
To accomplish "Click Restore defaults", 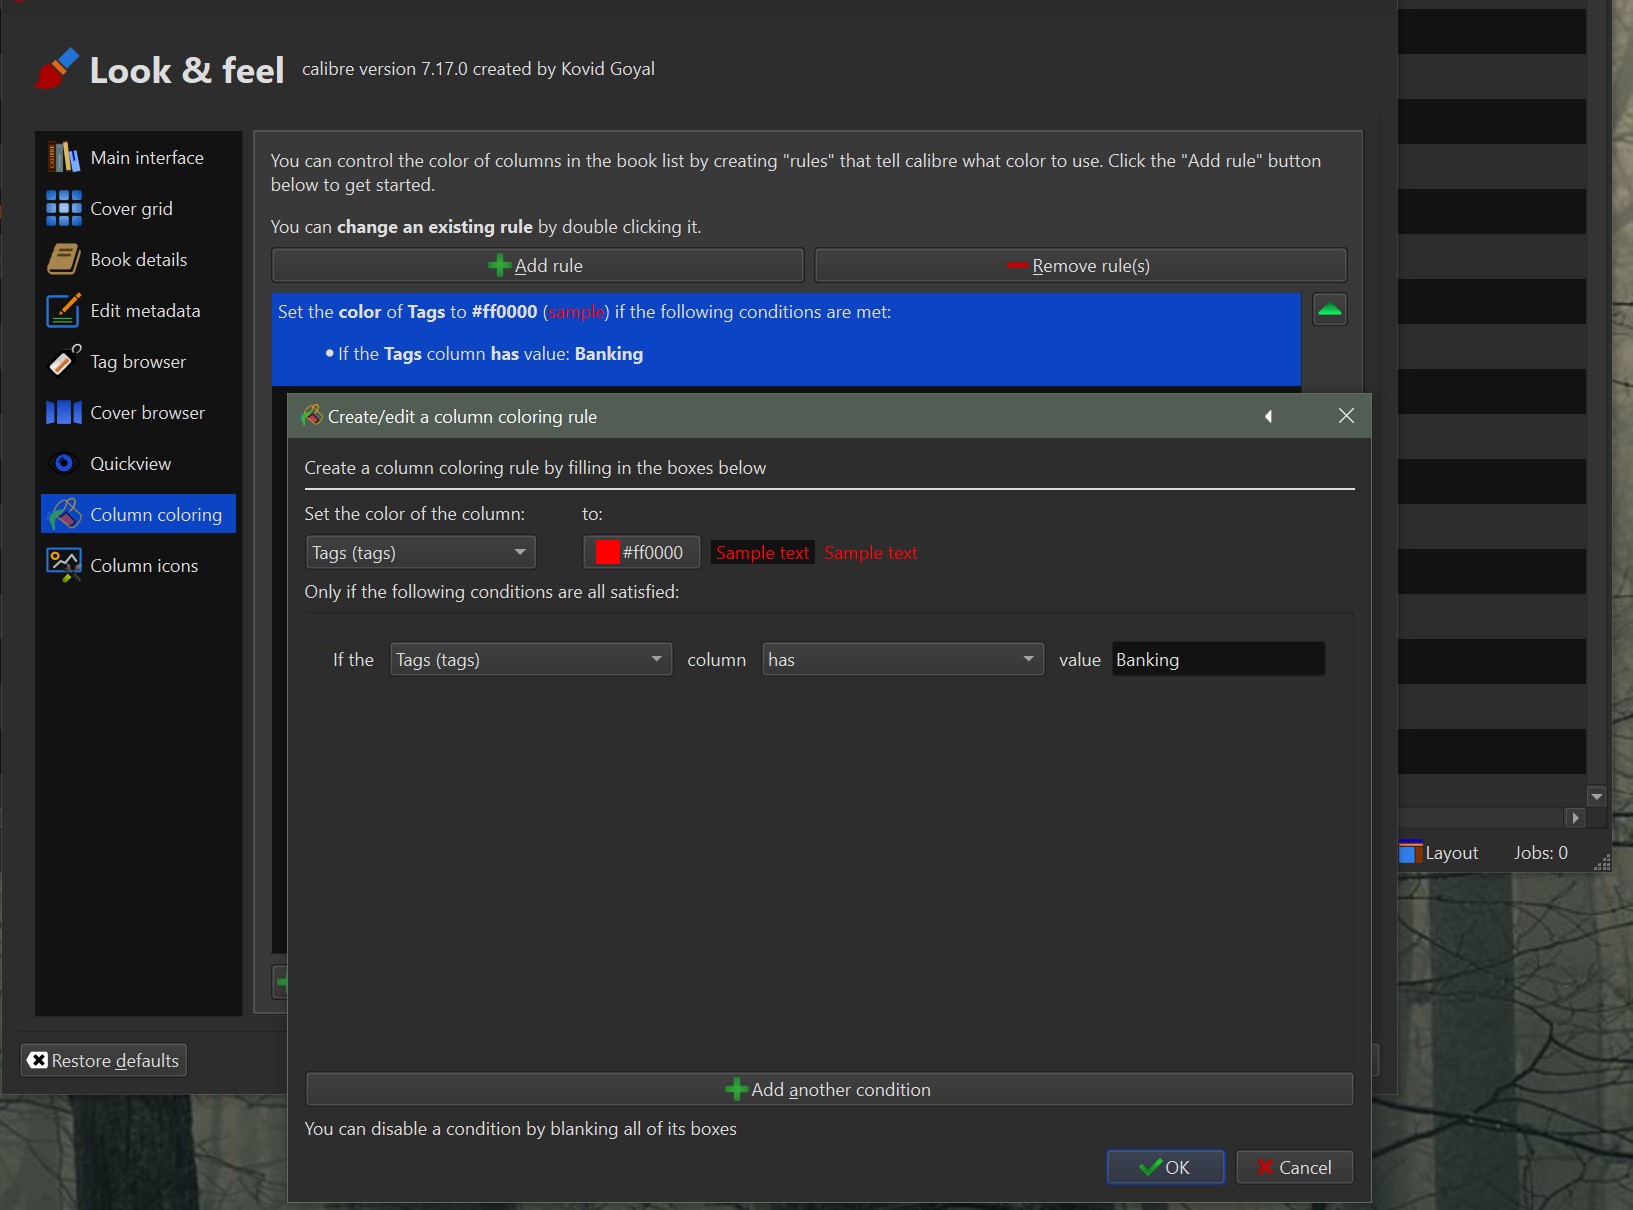I will click(104, 1061).
